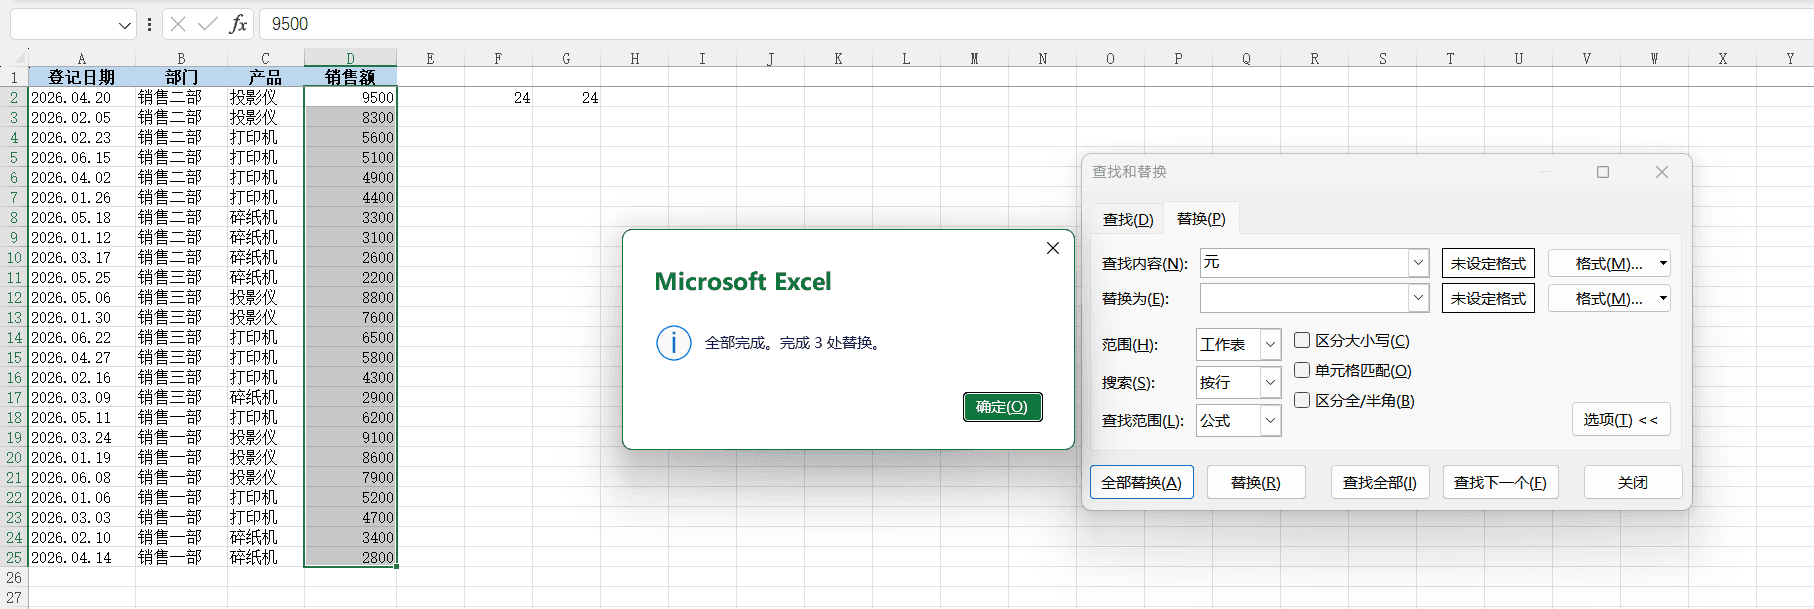
Task: Click the formula bar cancel X icon
Action: point(178,24)
